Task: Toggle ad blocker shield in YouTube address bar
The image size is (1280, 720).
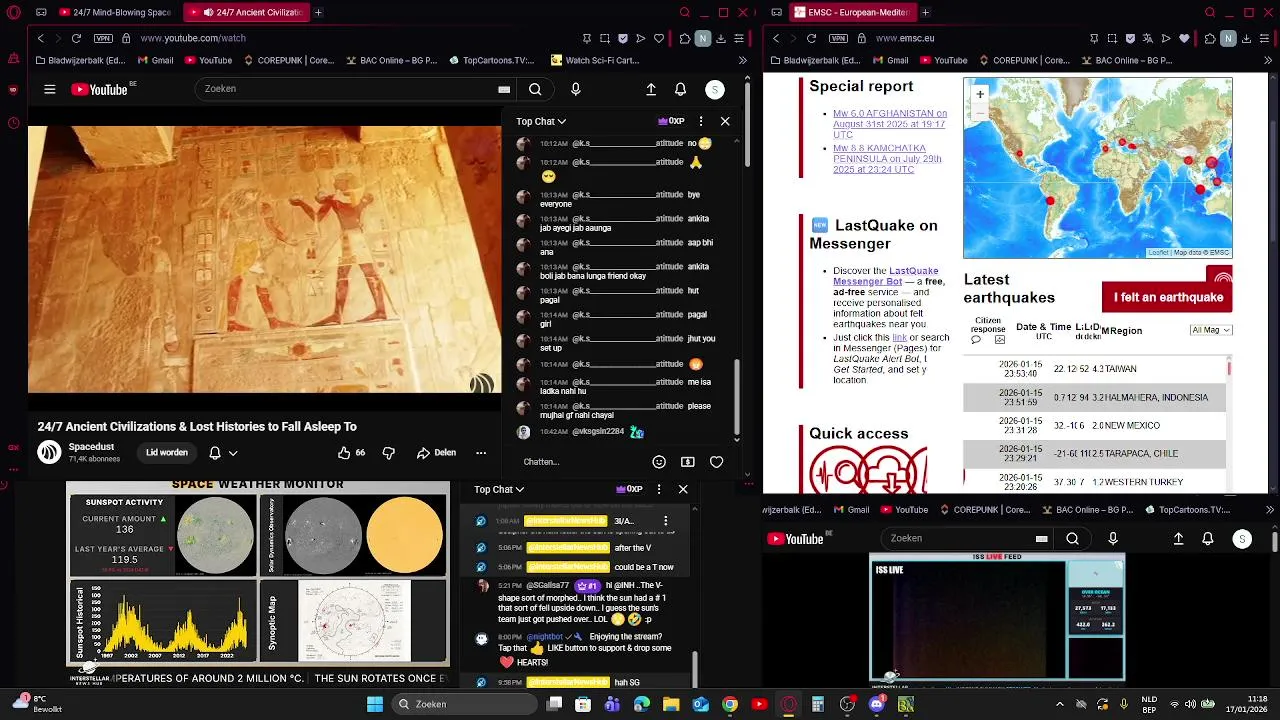Action: click(x=623, y=38)
